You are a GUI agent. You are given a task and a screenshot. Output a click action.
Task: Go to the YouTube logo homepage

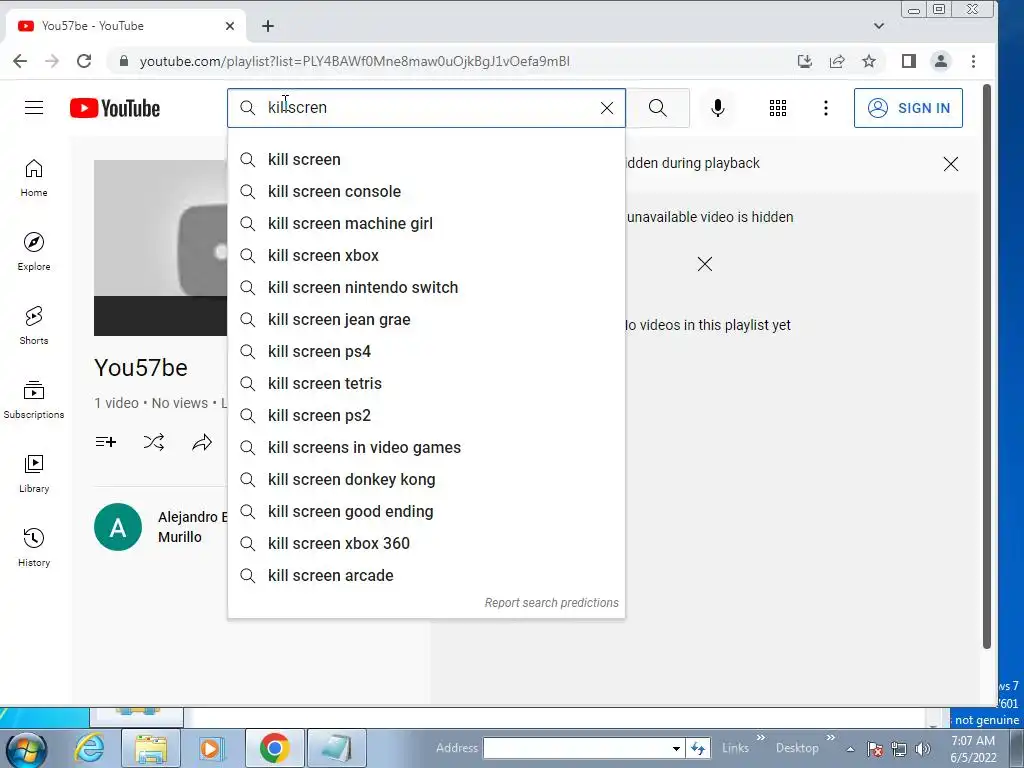click(115, 108)
